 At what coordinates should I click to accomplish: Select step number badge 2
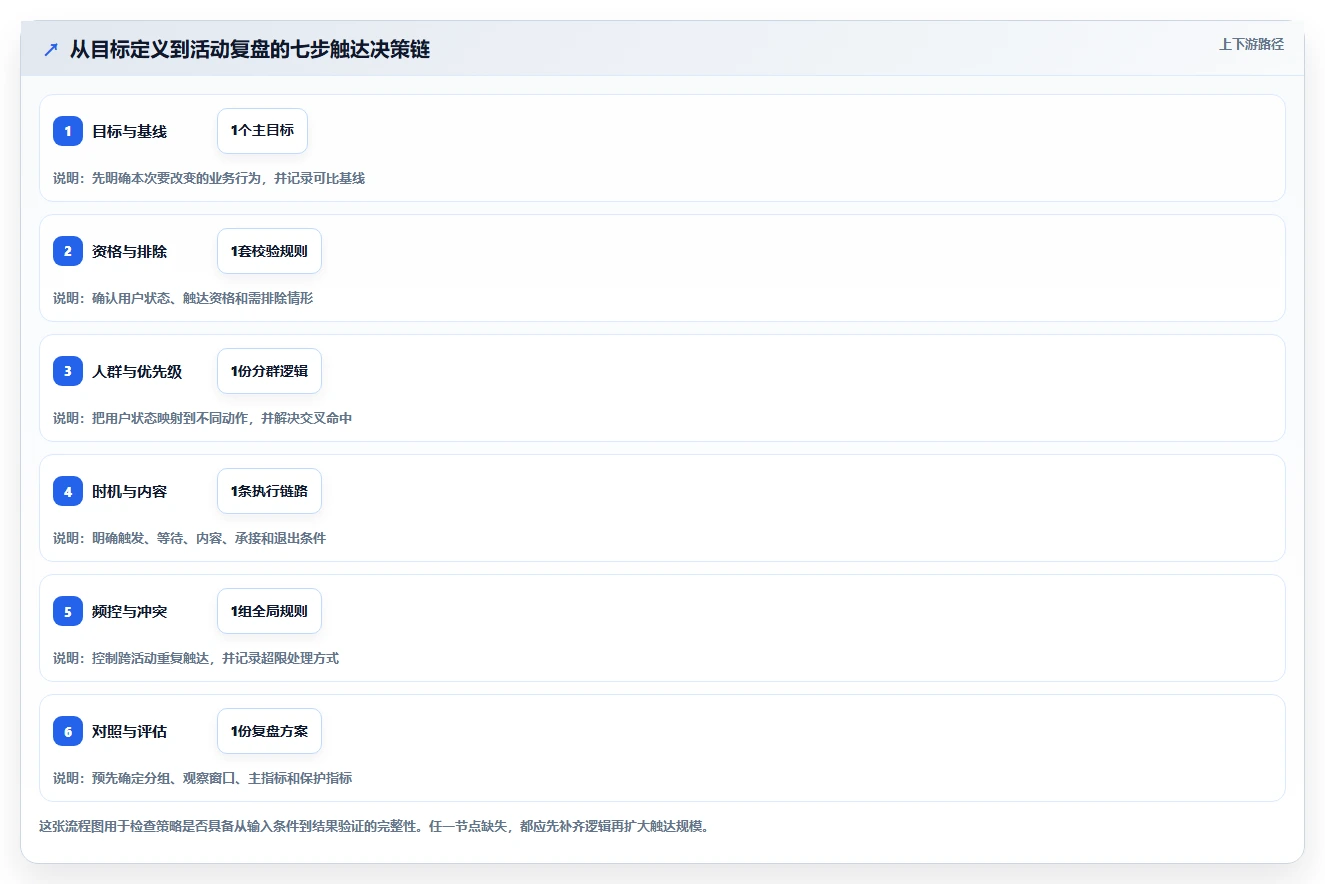pos(68,251)
